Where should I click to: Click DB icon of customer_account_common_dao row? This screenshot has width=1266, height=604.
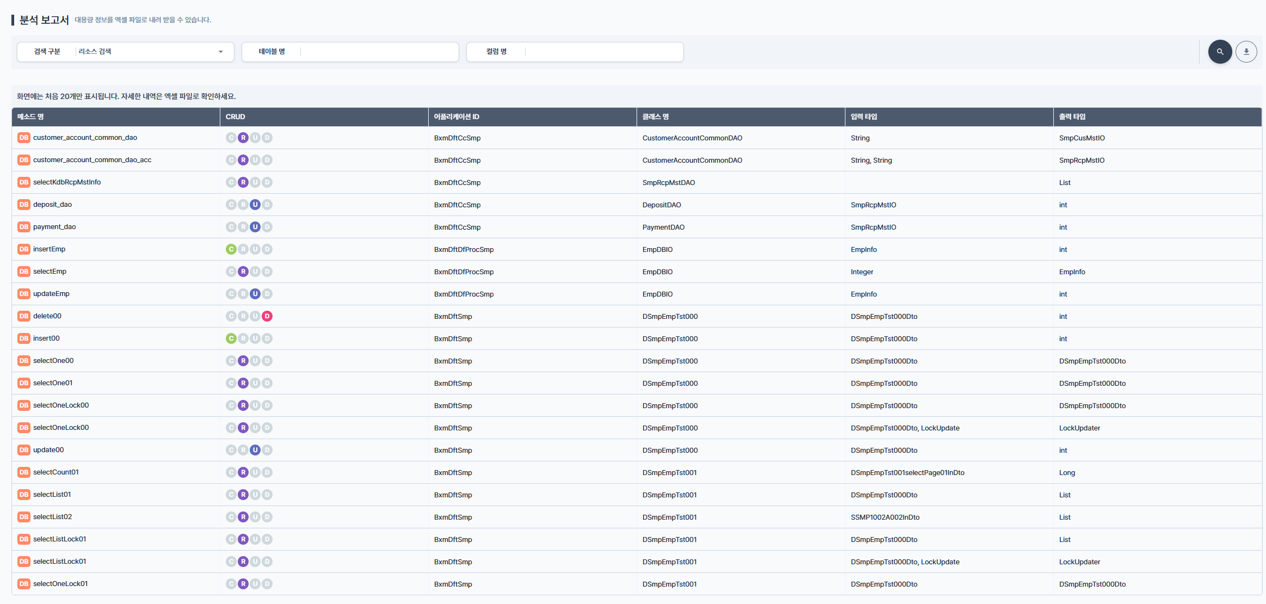pos(23,138)
